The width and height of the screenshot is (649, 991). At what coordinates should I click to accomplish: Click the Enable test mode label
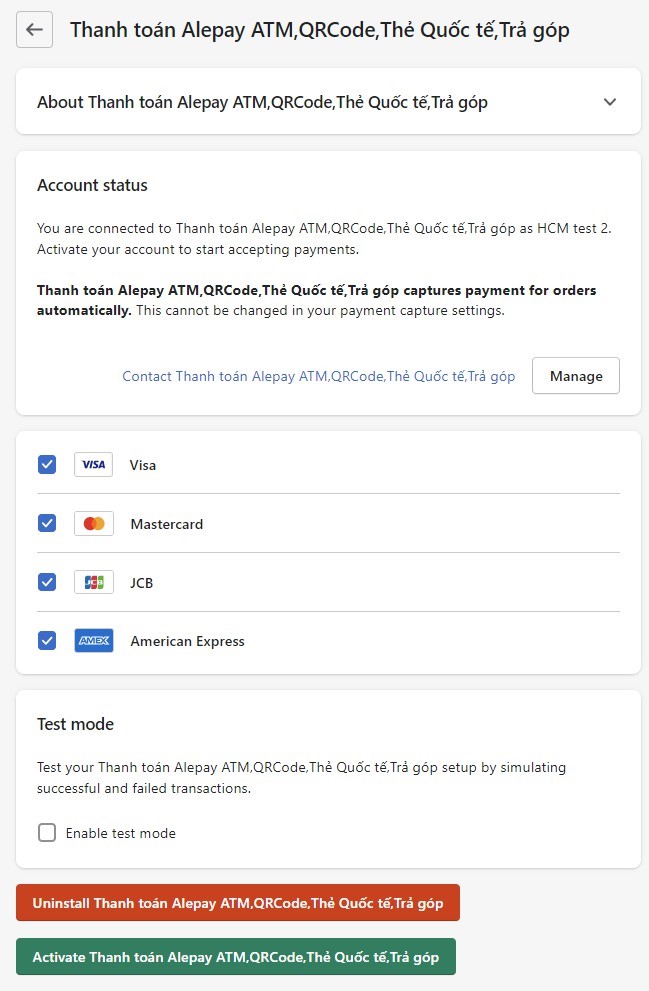121,833
